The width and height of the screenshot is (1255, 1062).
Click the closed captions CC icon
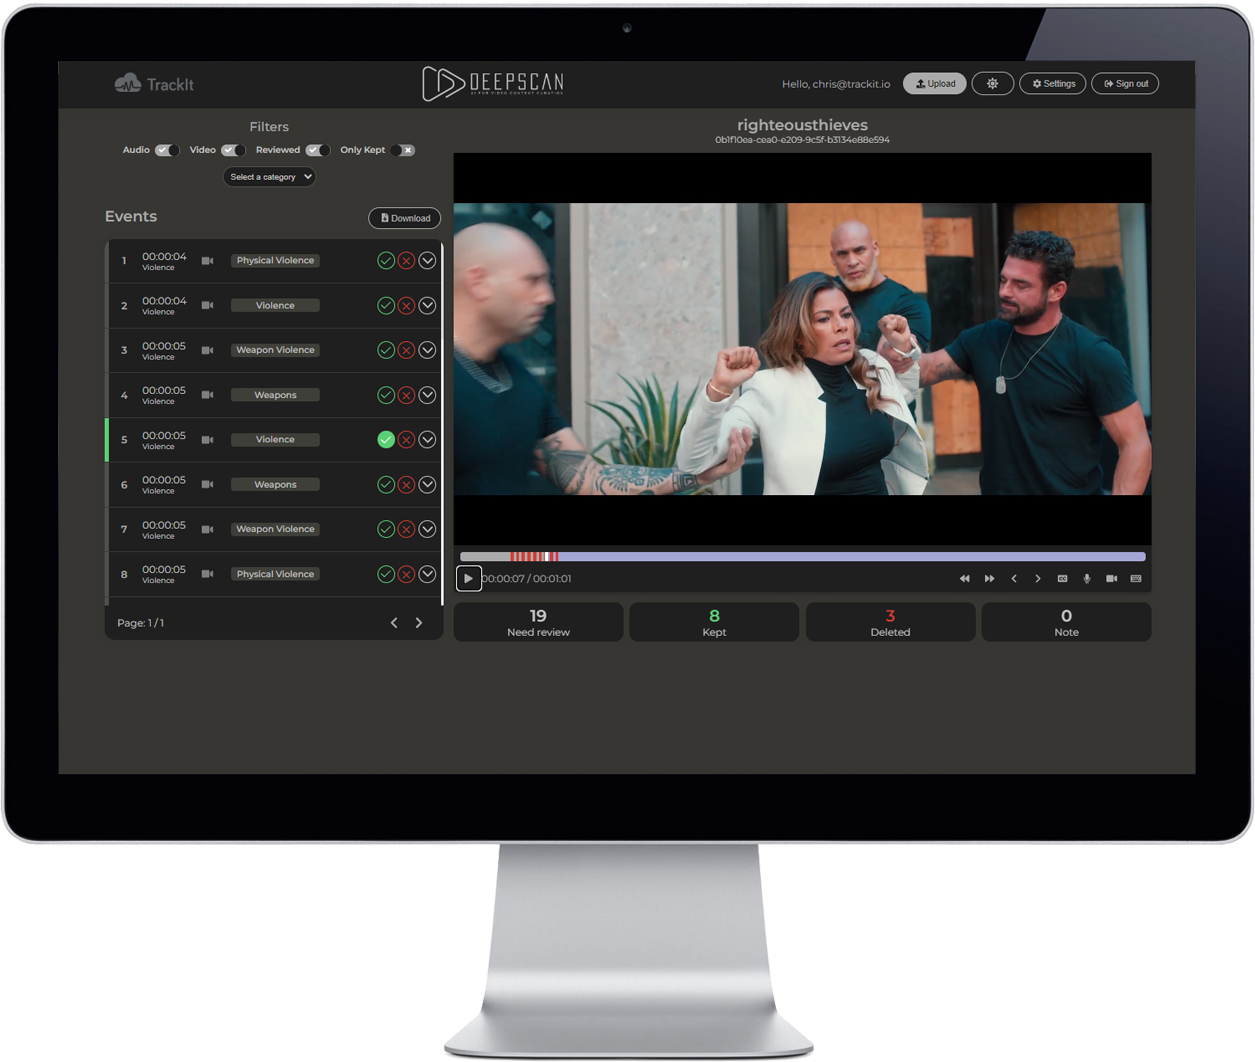tap(1062, 579)
